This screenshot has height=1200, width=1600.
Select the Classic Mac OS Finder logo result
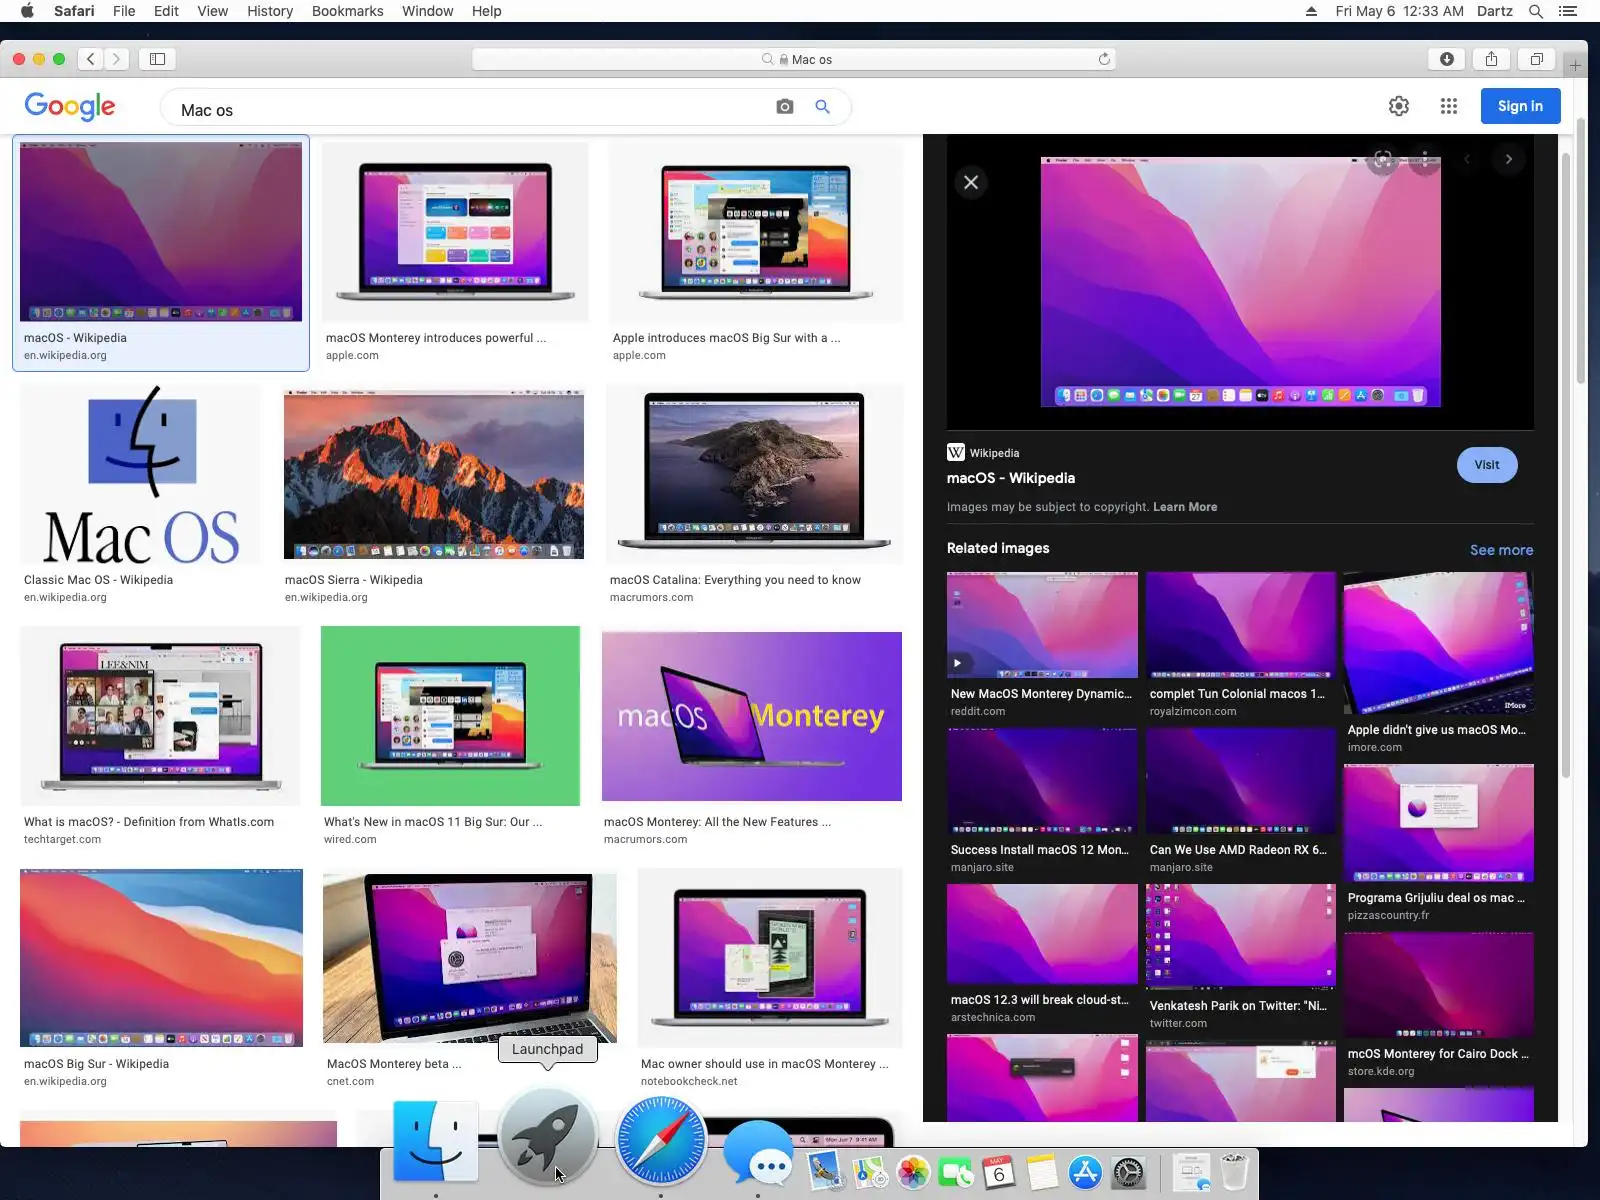pos(141,475)
